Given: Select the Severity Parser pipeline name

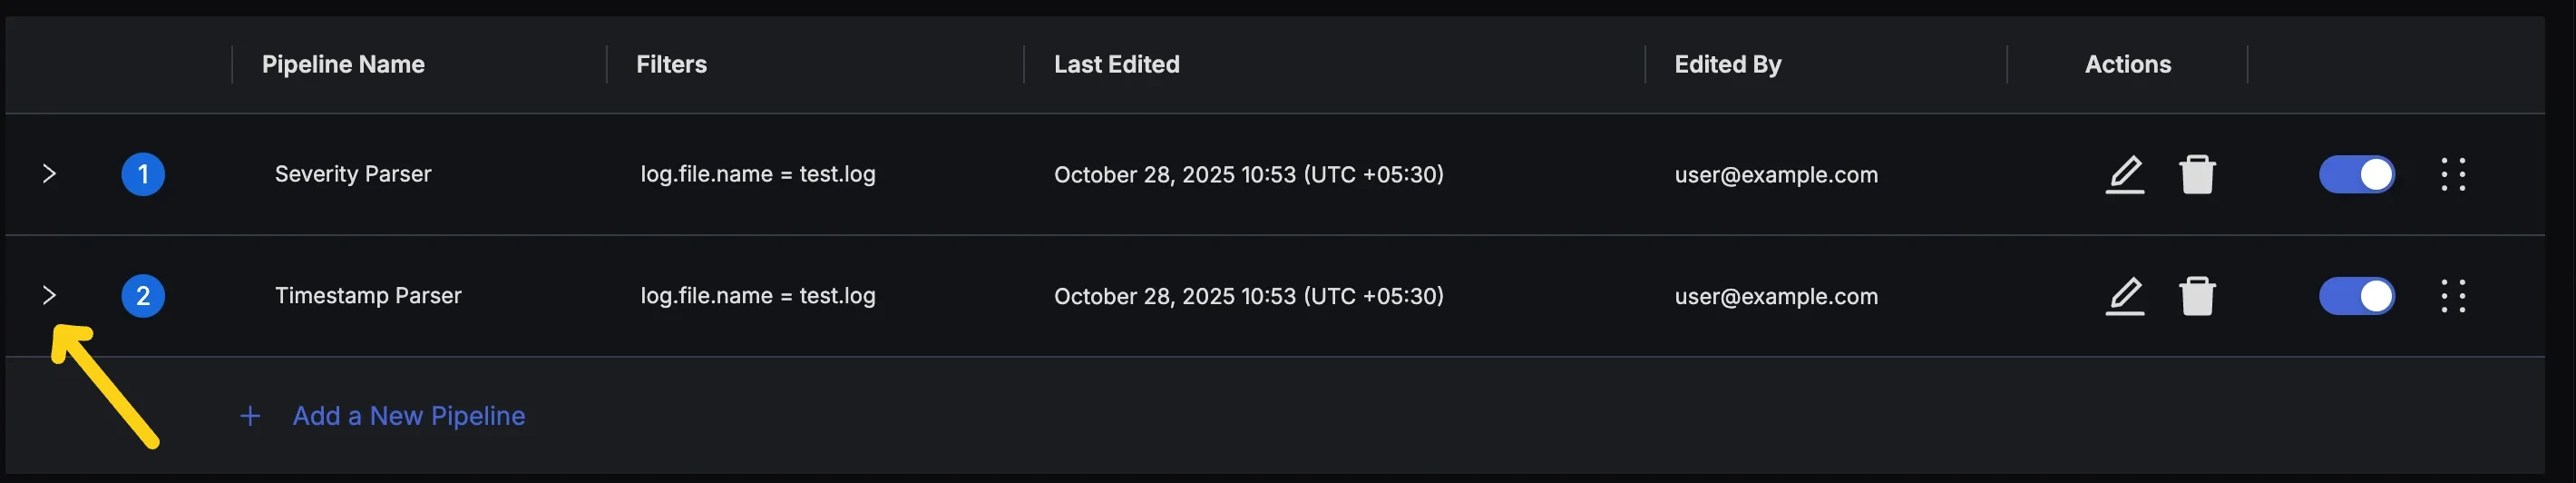Looking at the screenshot, I should coord(353,175).
